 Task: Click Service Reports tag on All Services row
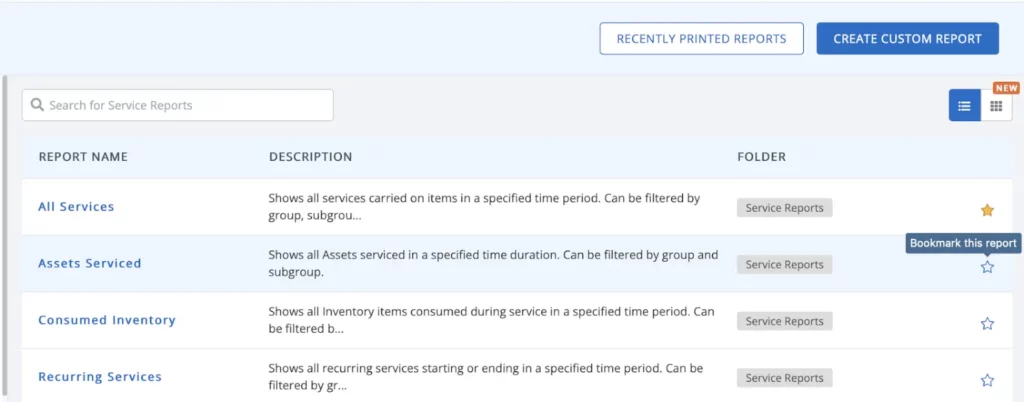pos(784,208)
